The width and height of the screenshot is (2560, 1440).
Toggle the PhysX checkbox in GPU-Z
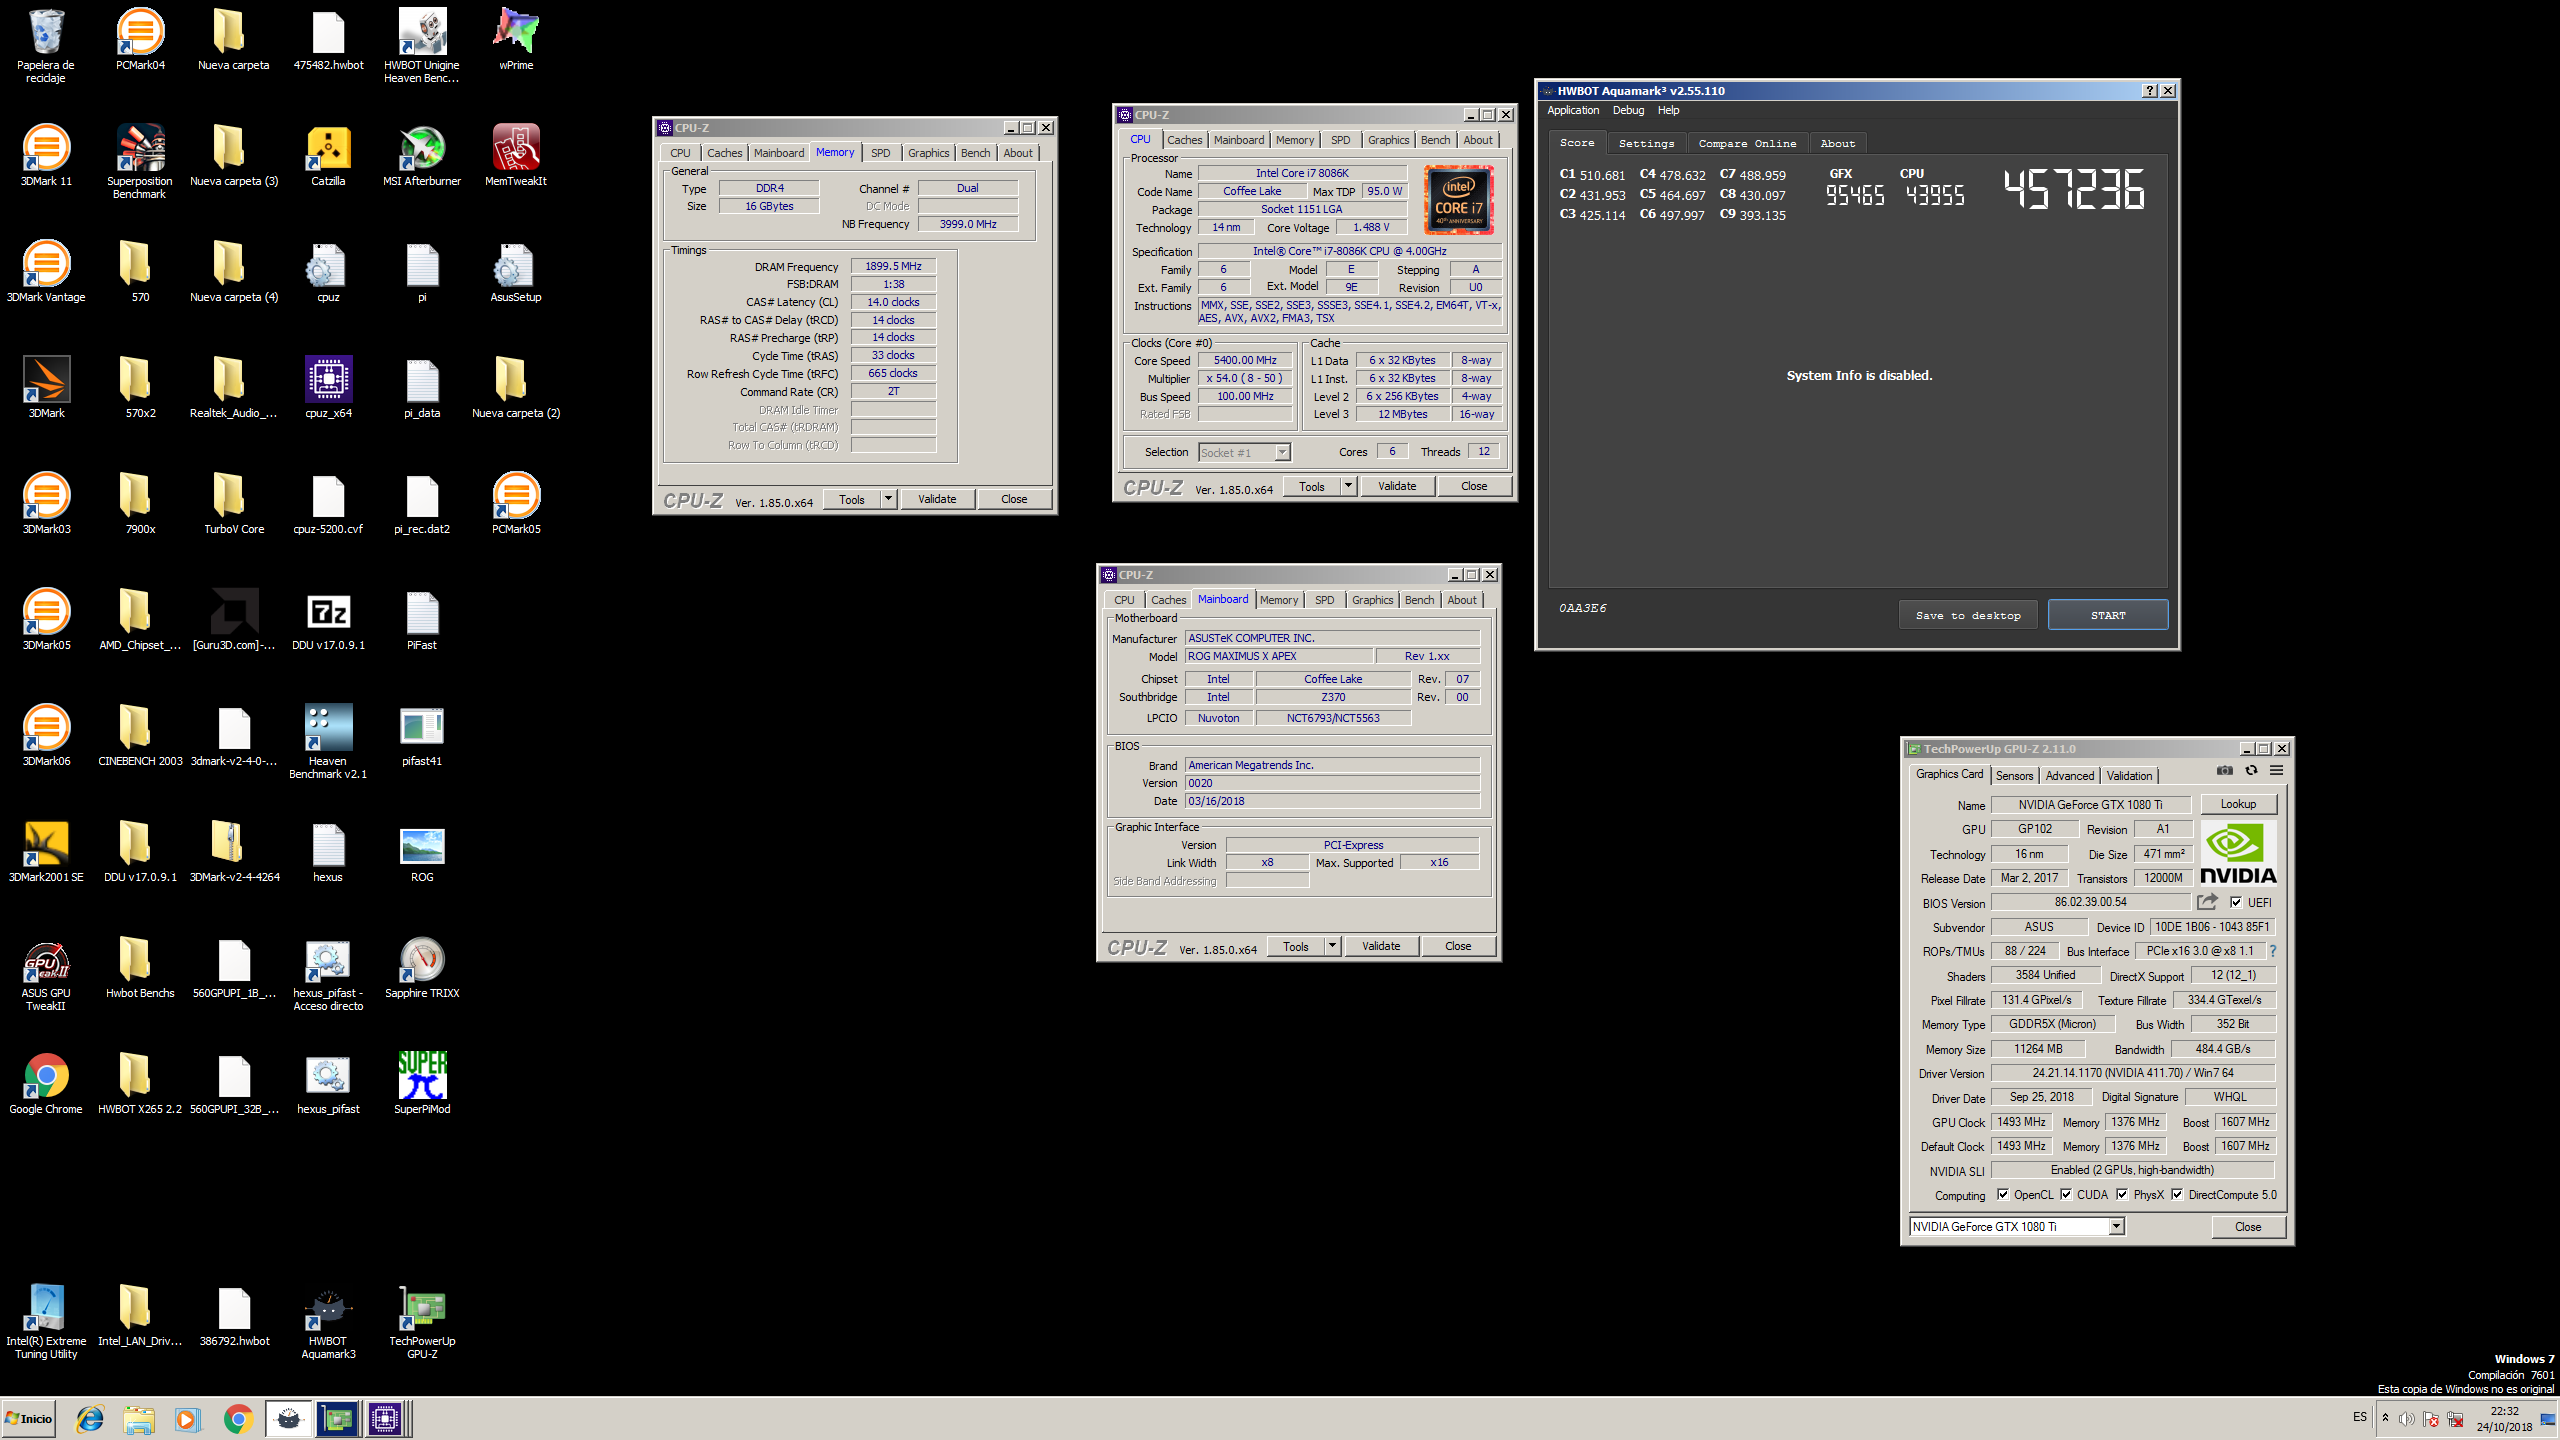2121,1194
